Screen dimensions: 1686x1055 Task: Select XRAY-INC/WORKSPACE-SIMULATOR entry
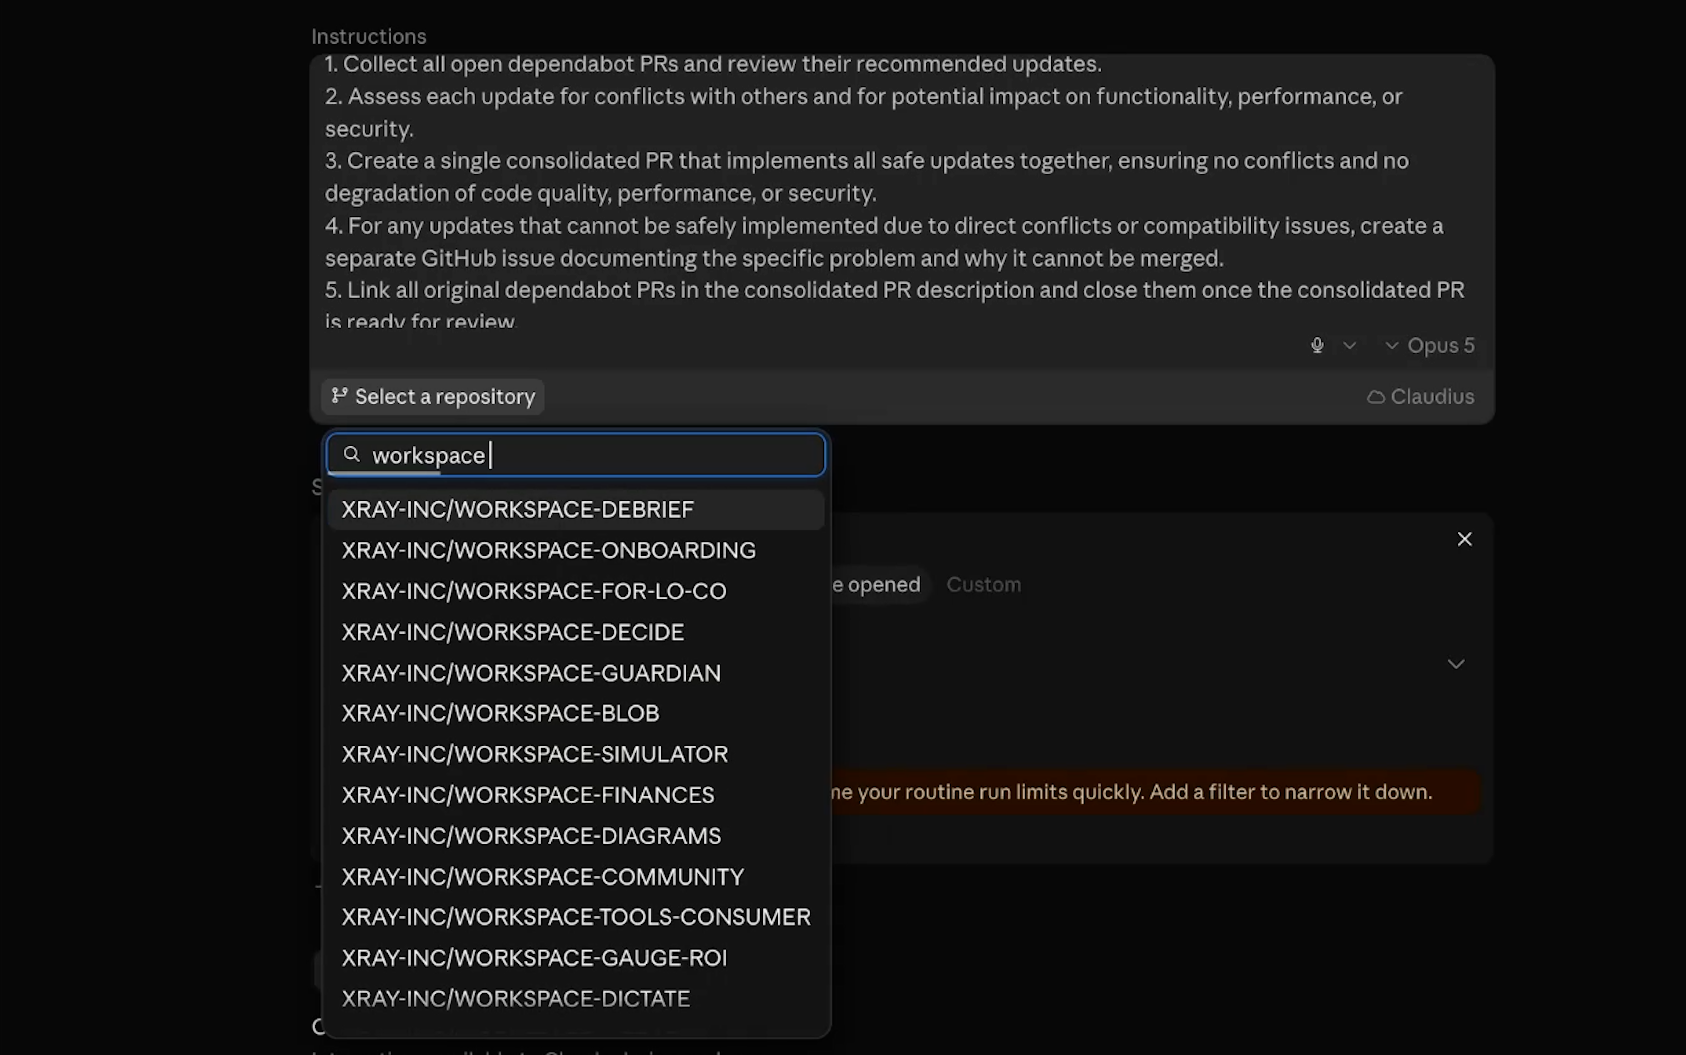pyautogui.click(x=576, y=754)
